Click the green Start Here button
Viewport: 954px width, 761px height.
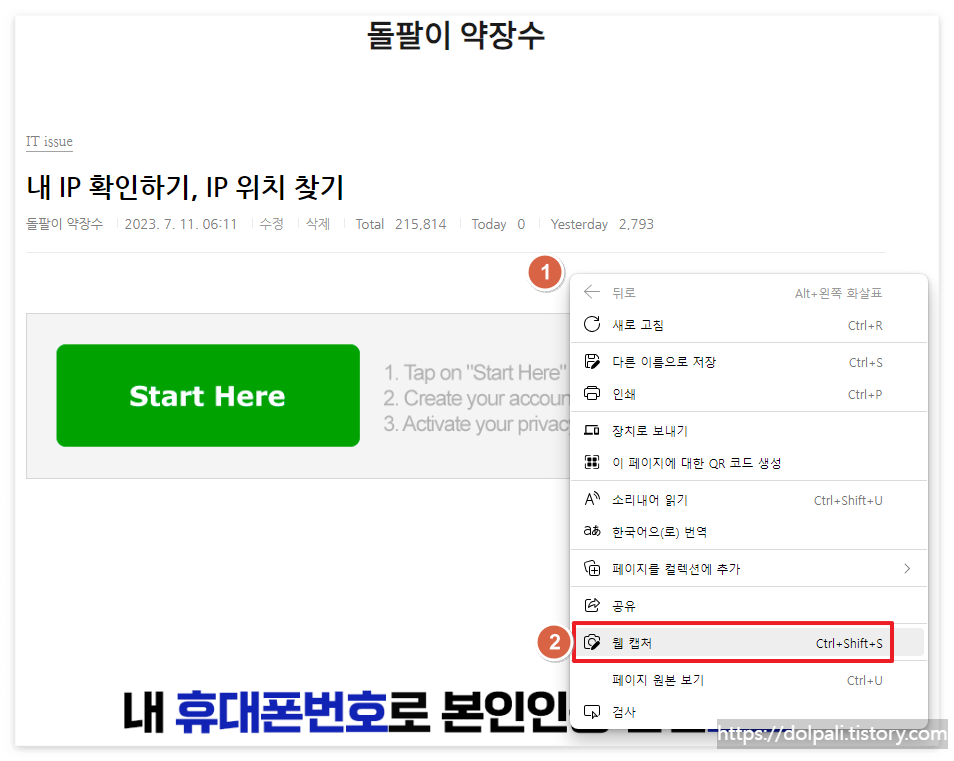pyautogui.click(x=207, y=395)
